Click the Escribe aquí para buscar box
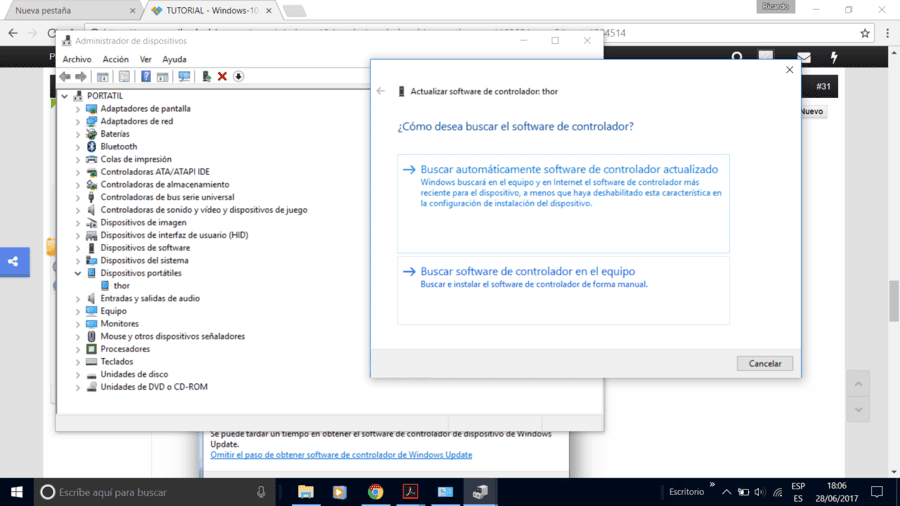This screenshot has height=506, width=900. [x=155, y=492]
